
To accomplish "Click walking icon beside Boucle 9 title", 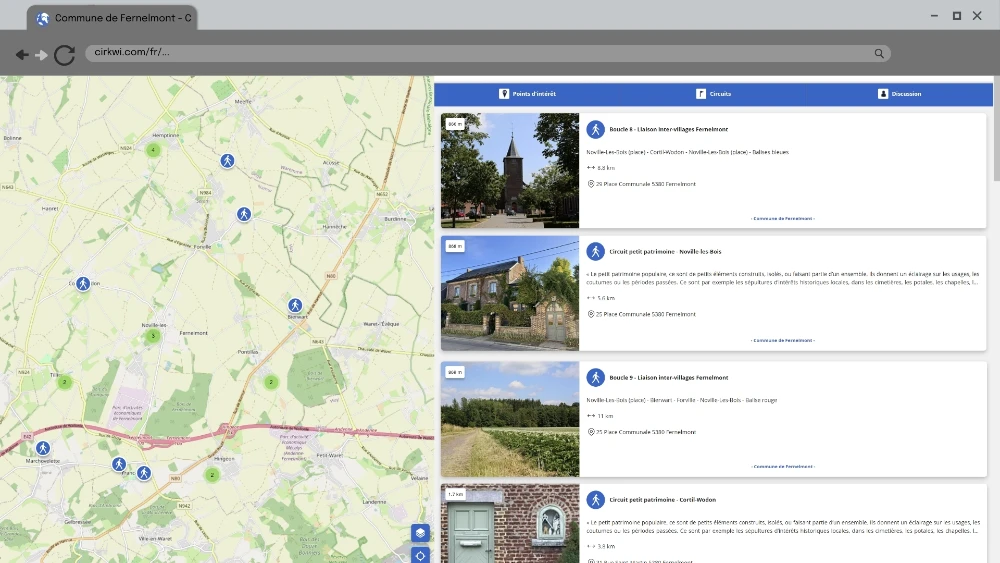I will tap(596, 377).
